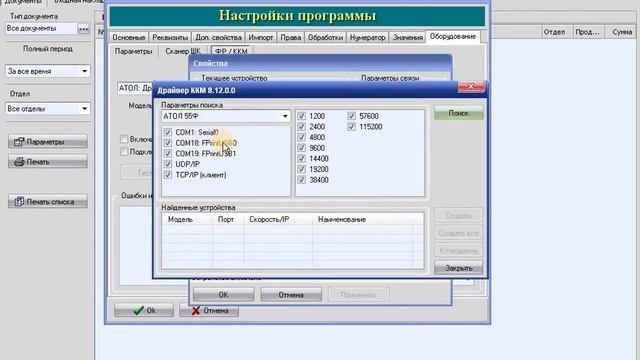Toggle the 38400 baud rate checkbox
Viewport: 640px width, 360px height.
click(302, 180)
